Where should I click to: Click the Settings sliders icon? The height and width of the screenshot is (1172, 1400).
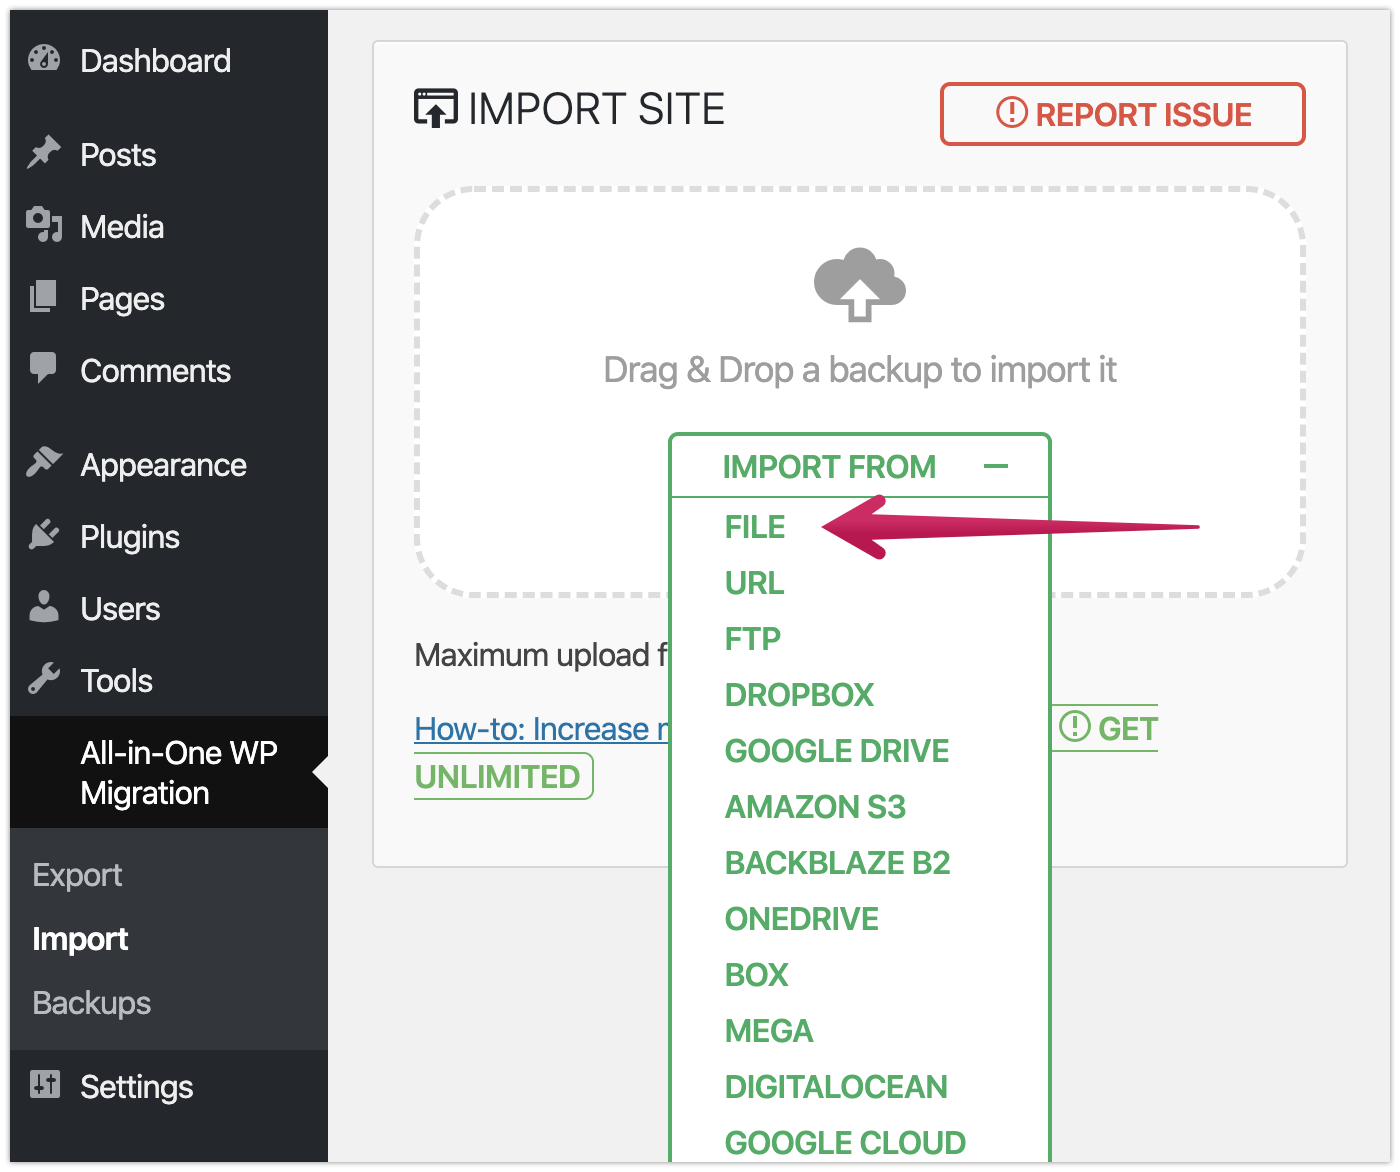click(x=45, y=1084)
